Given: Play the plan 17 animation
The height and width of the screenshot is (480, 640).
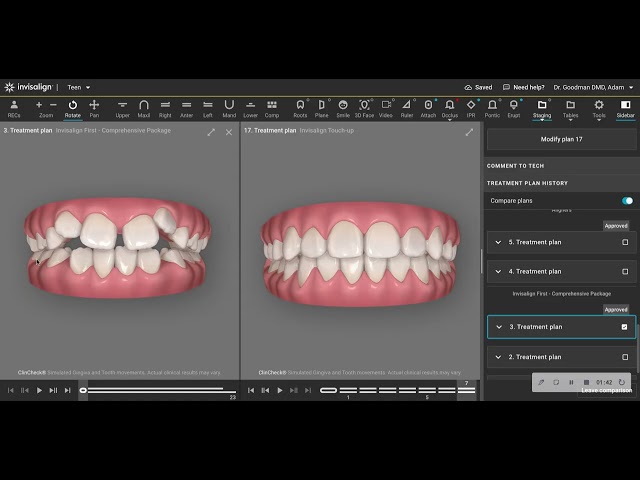Looking at the screenshot, I should (280, 390).
